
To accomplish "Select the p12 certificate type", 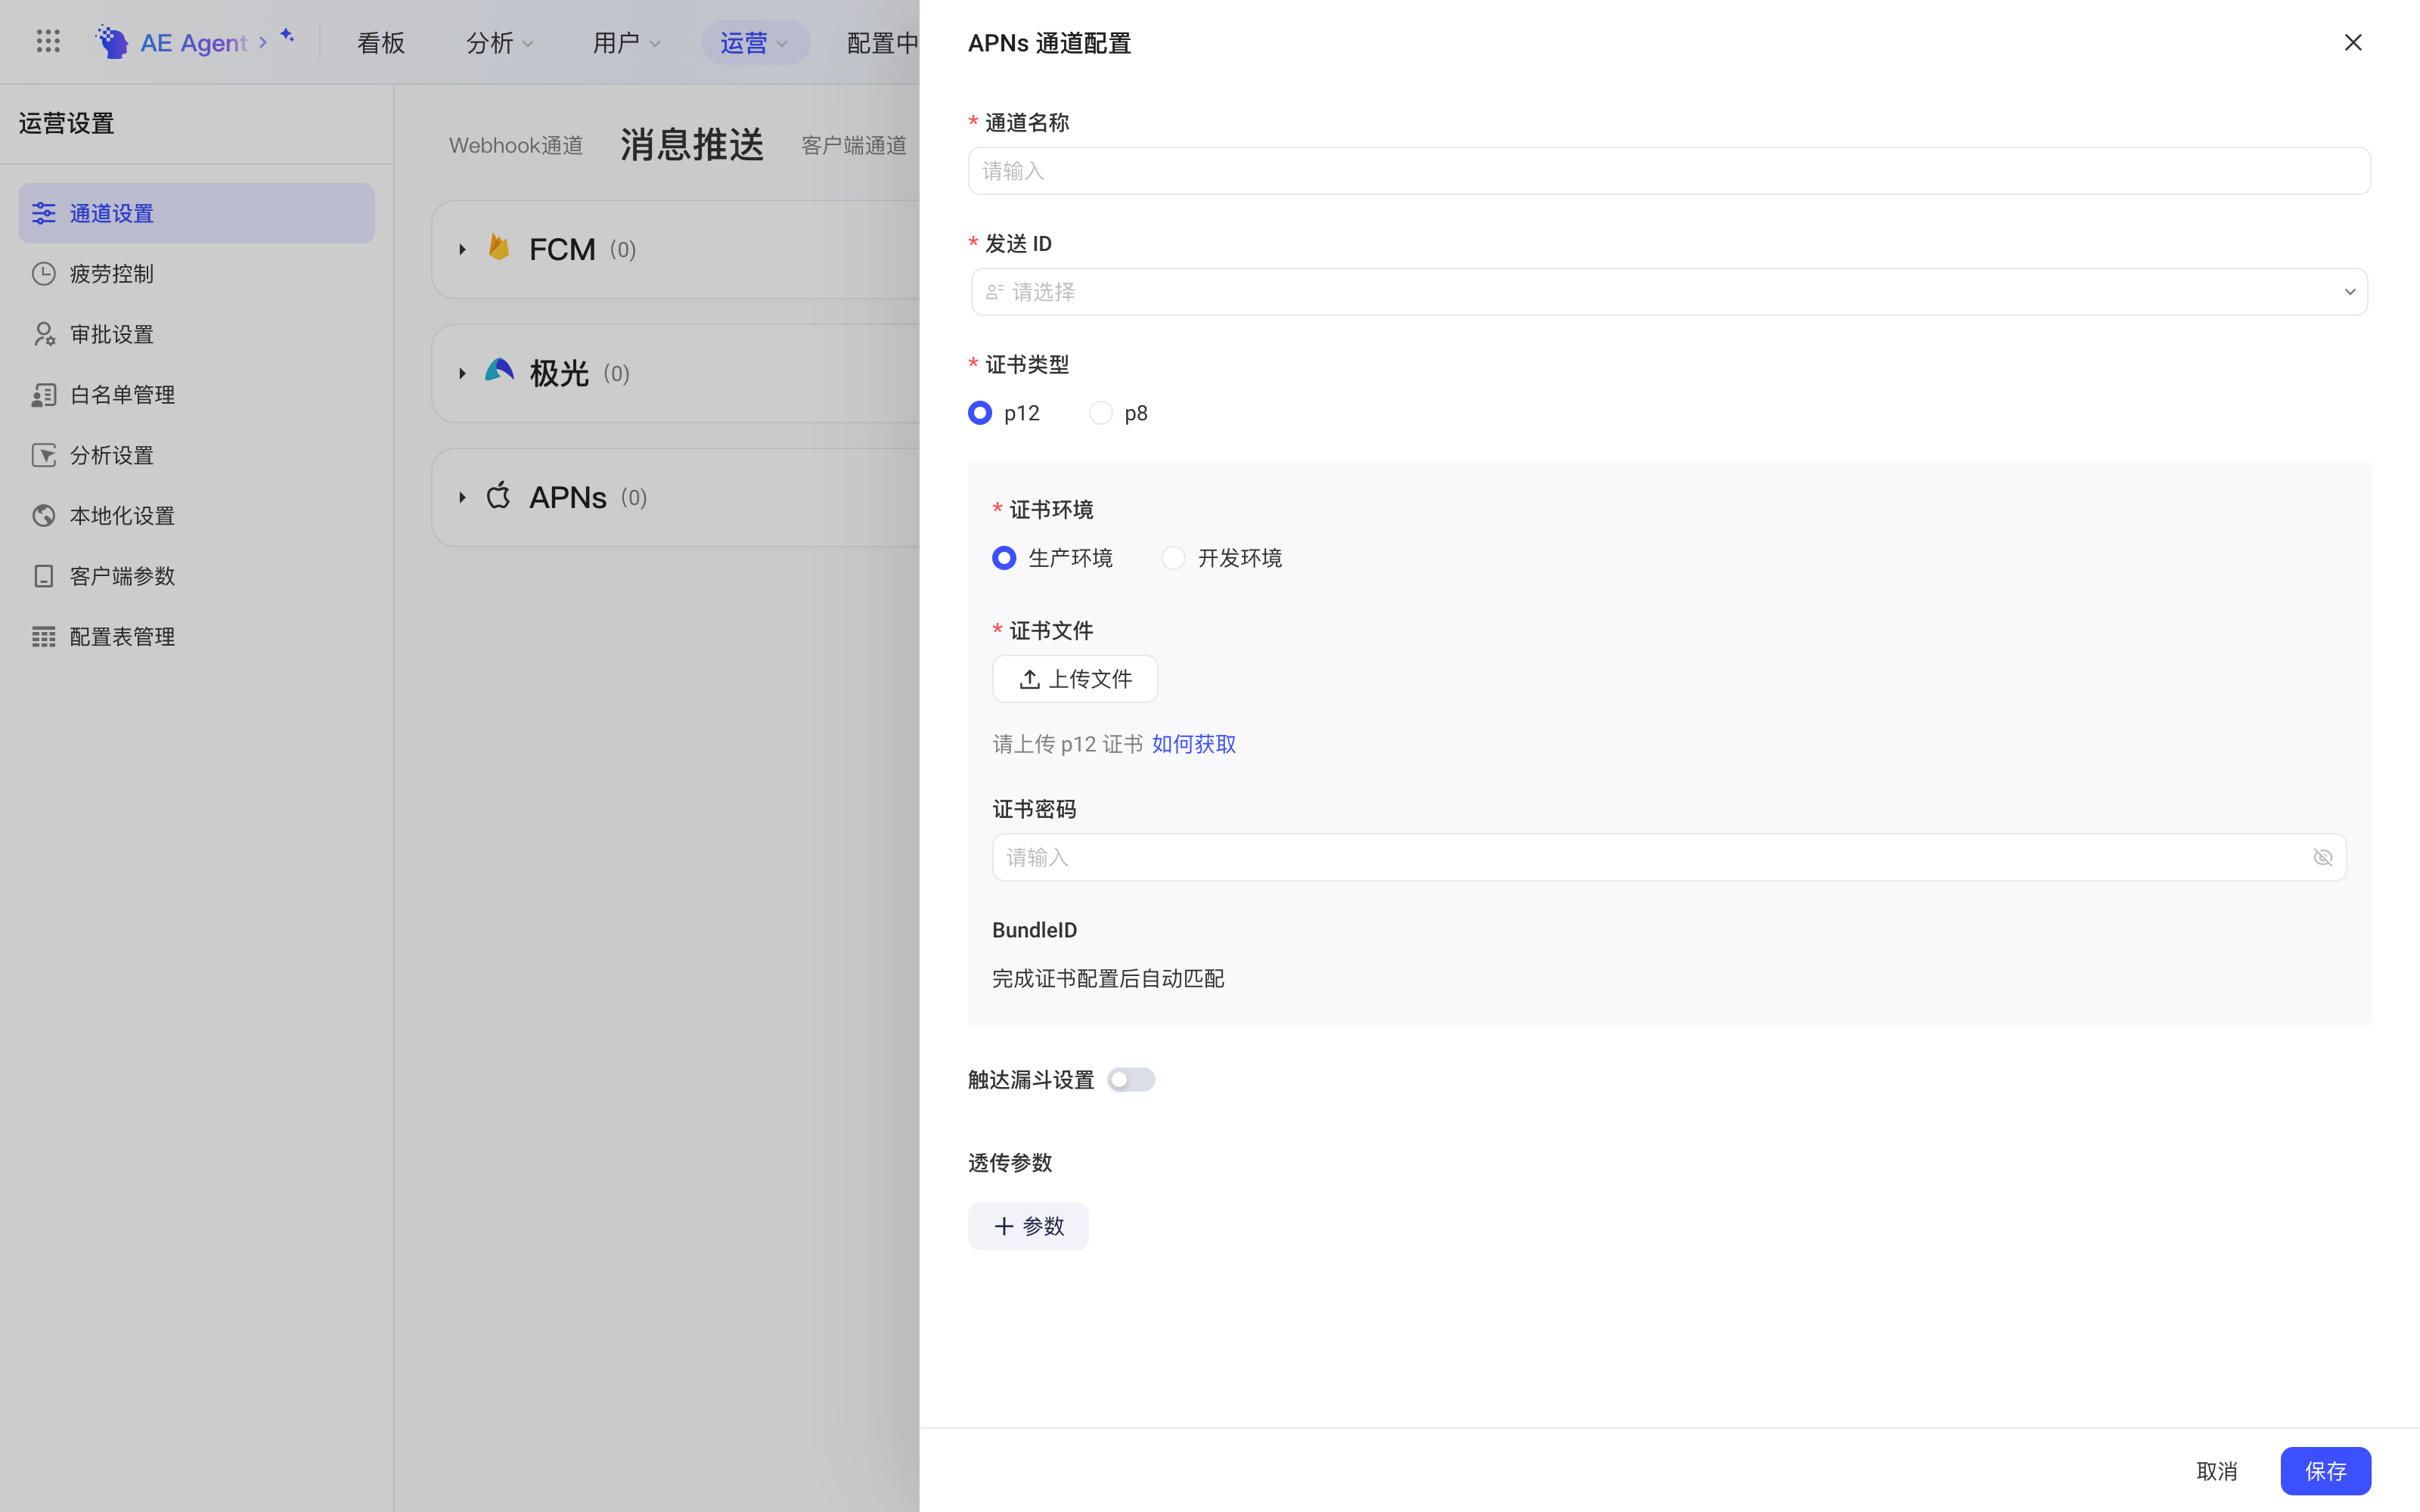I will point(980,413).
